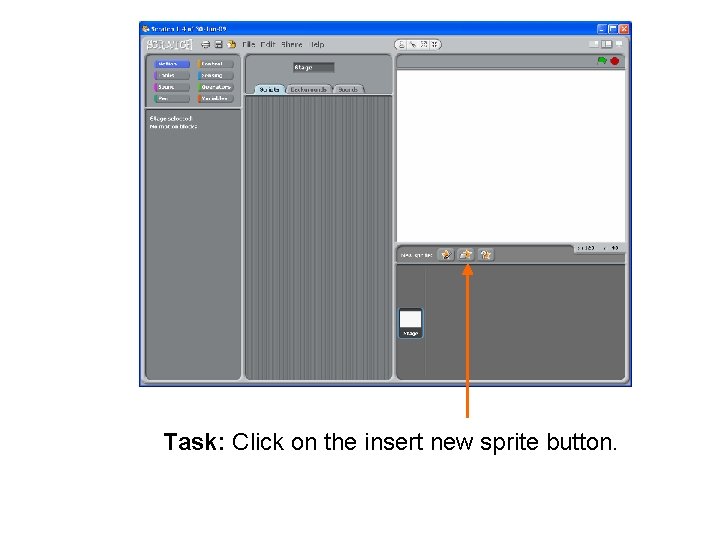
Task: Click the surprise sprite button
Action: 486,254
